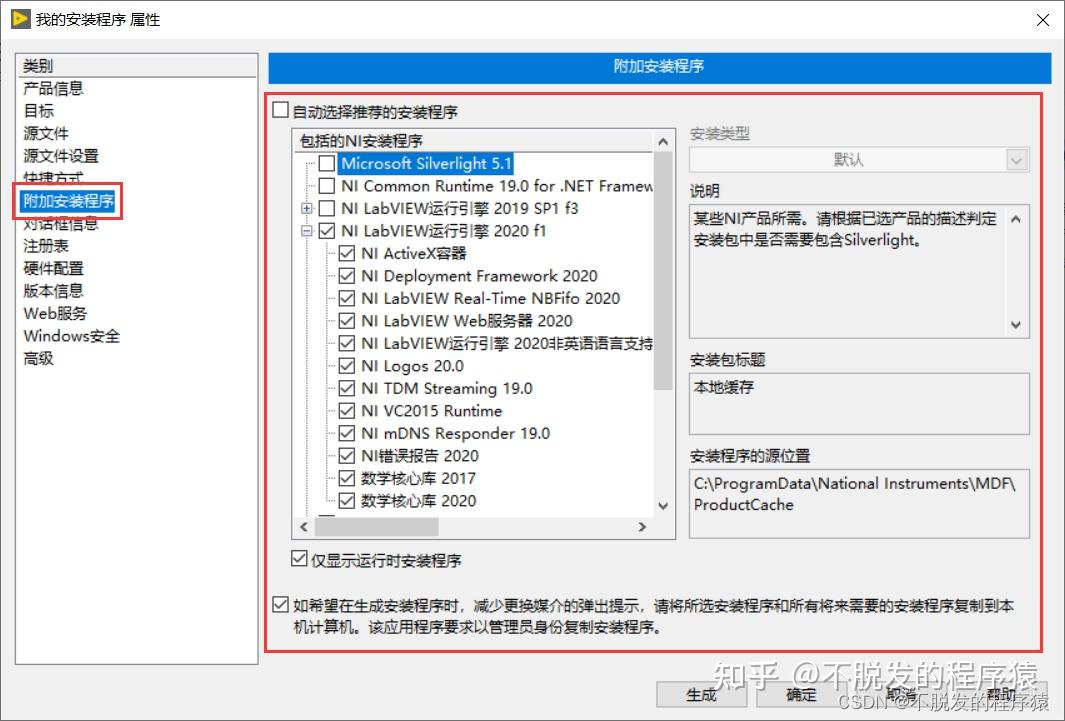Enable the Microsoft Silverlight 5.1 installer
This screenshot has height=721, width=1065.
pyautogui.click(x=326, y=164)
